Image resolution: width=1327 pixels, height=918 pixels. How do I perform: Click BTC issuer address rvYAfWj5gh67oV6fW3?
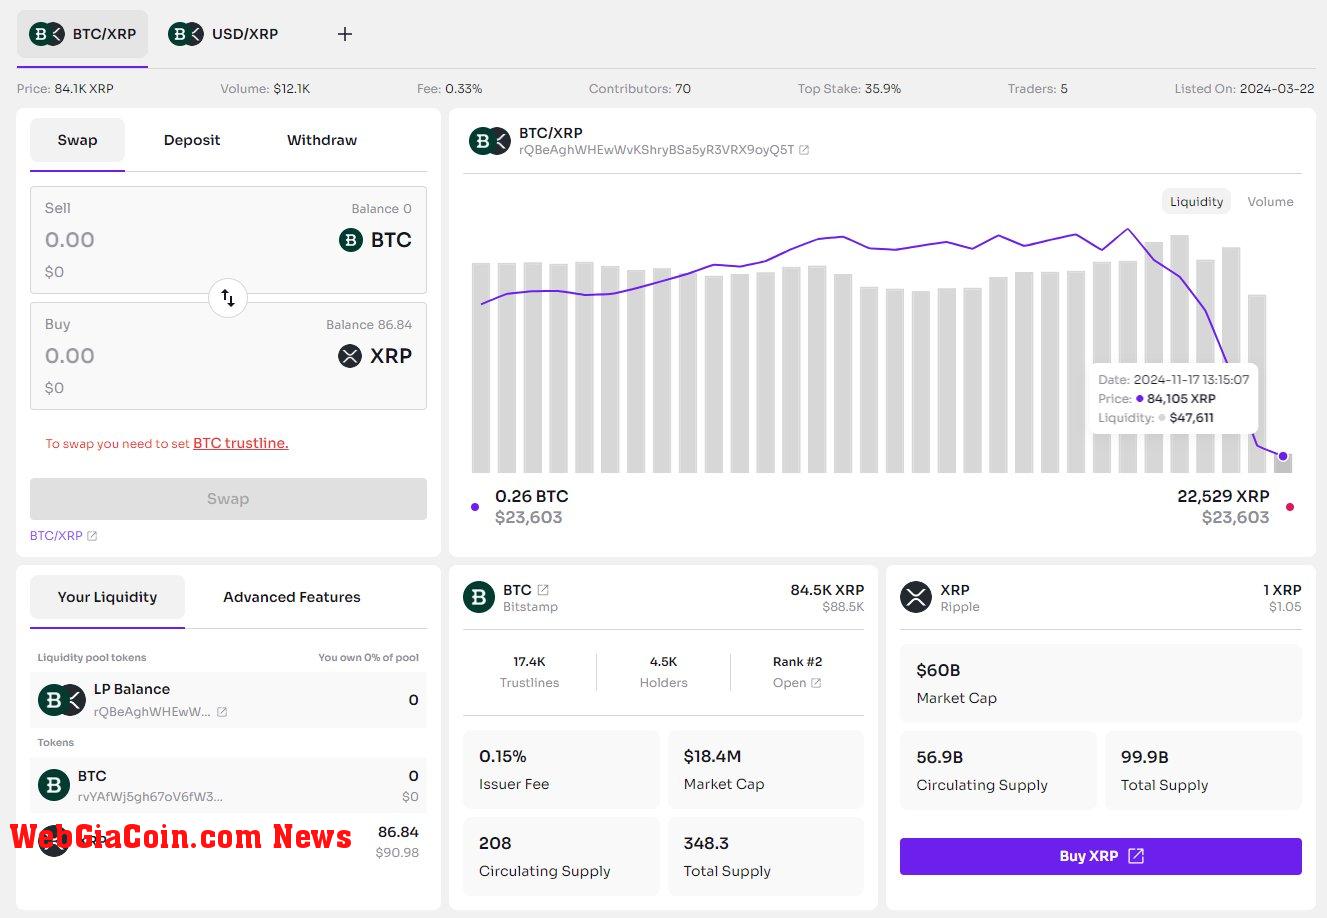coord(150,797)
